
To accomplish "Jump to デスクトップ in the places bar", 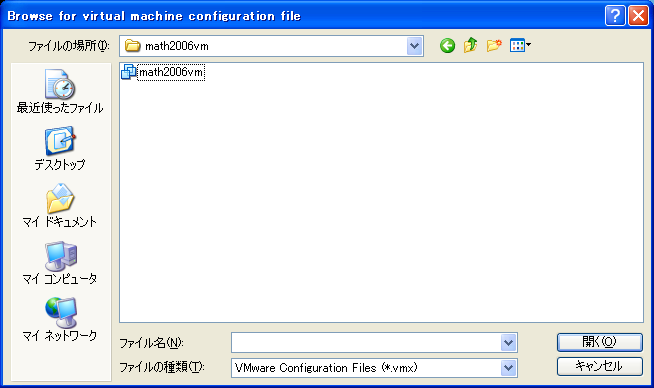I will [x=60, y=148].
